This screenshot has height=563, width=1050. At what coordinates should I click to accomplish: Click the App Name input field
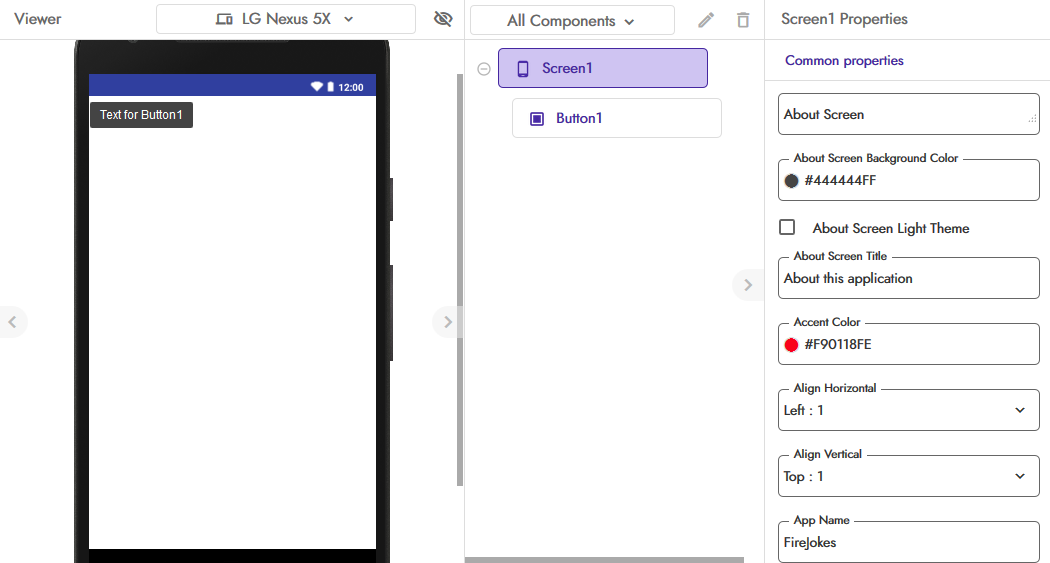click(908, 543)
